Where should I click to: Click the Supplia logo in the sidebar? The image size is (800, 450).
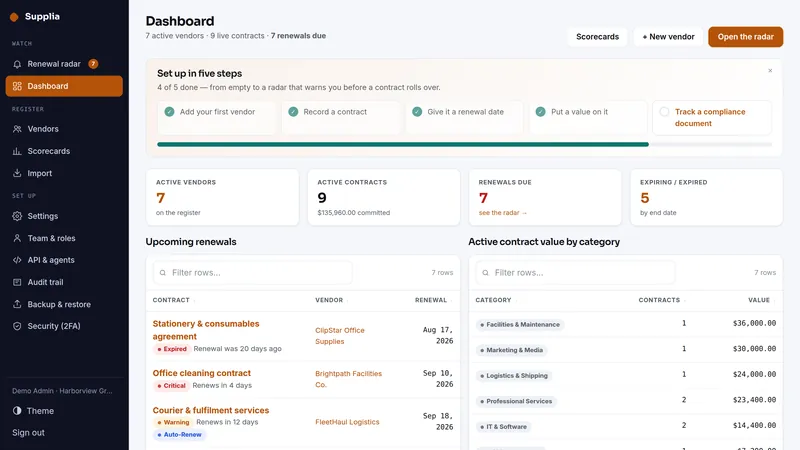pyautogui.click(x=35, y=17)
